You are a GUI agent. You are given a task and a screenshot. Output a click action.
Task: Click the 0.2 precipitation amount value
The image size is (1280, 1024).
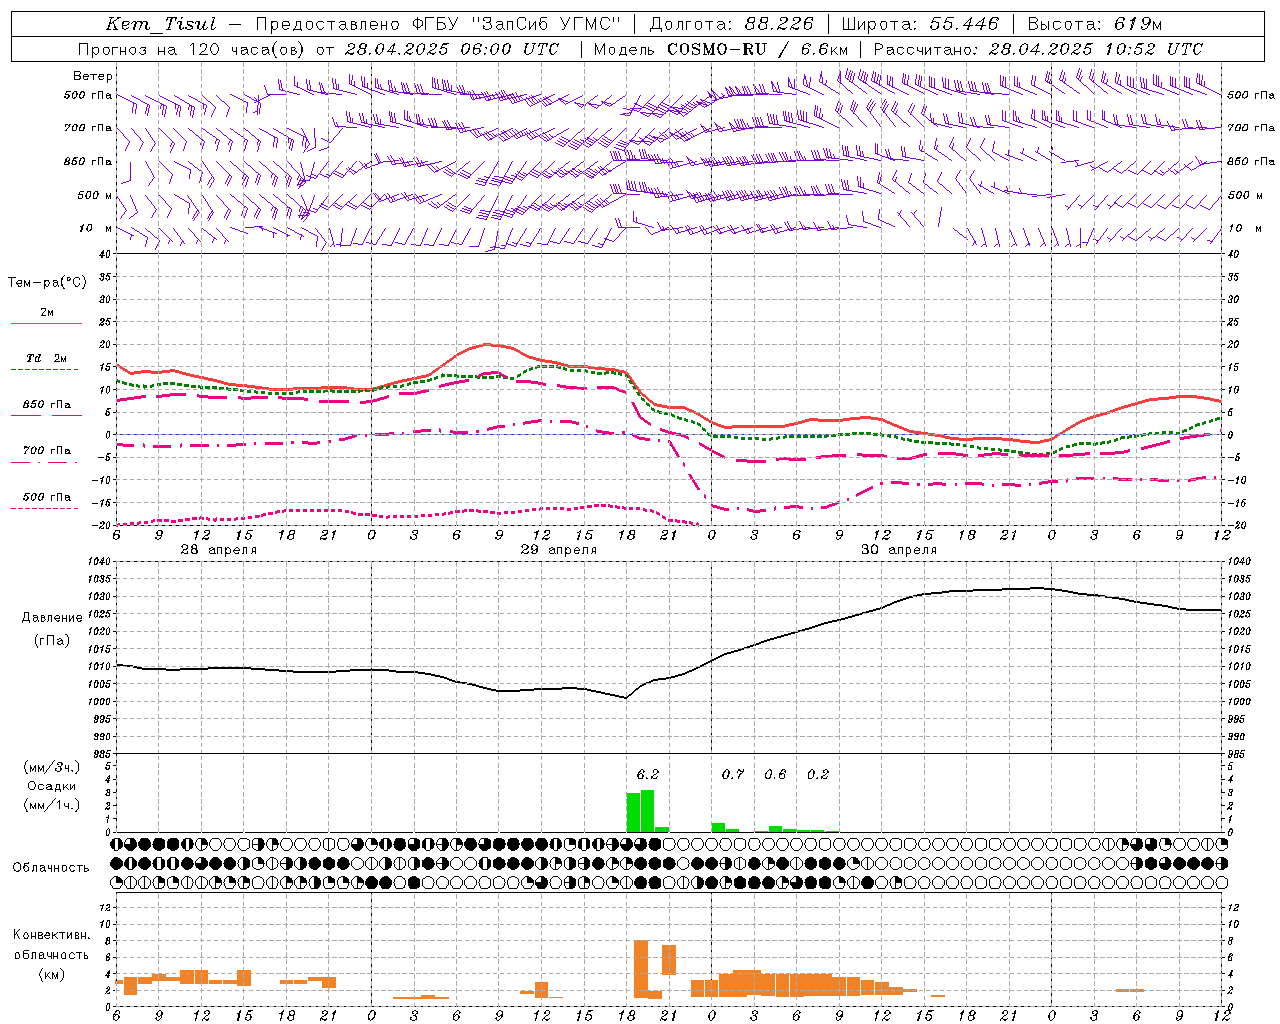tap(818, 774)
